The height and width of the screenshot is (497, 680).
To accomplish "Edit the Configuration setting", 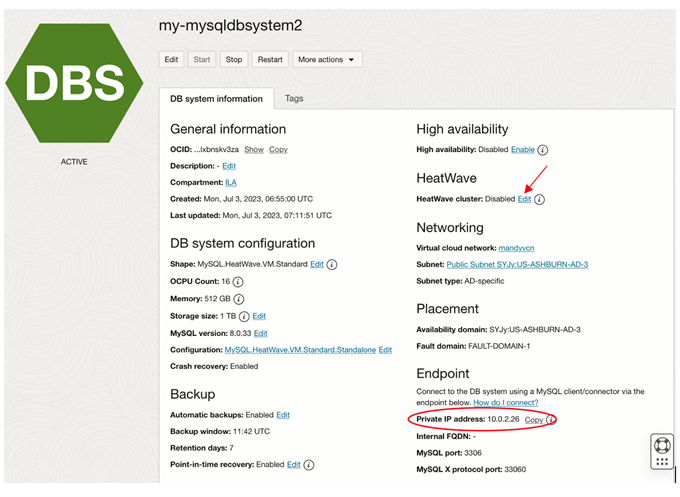I will point(385,350).
